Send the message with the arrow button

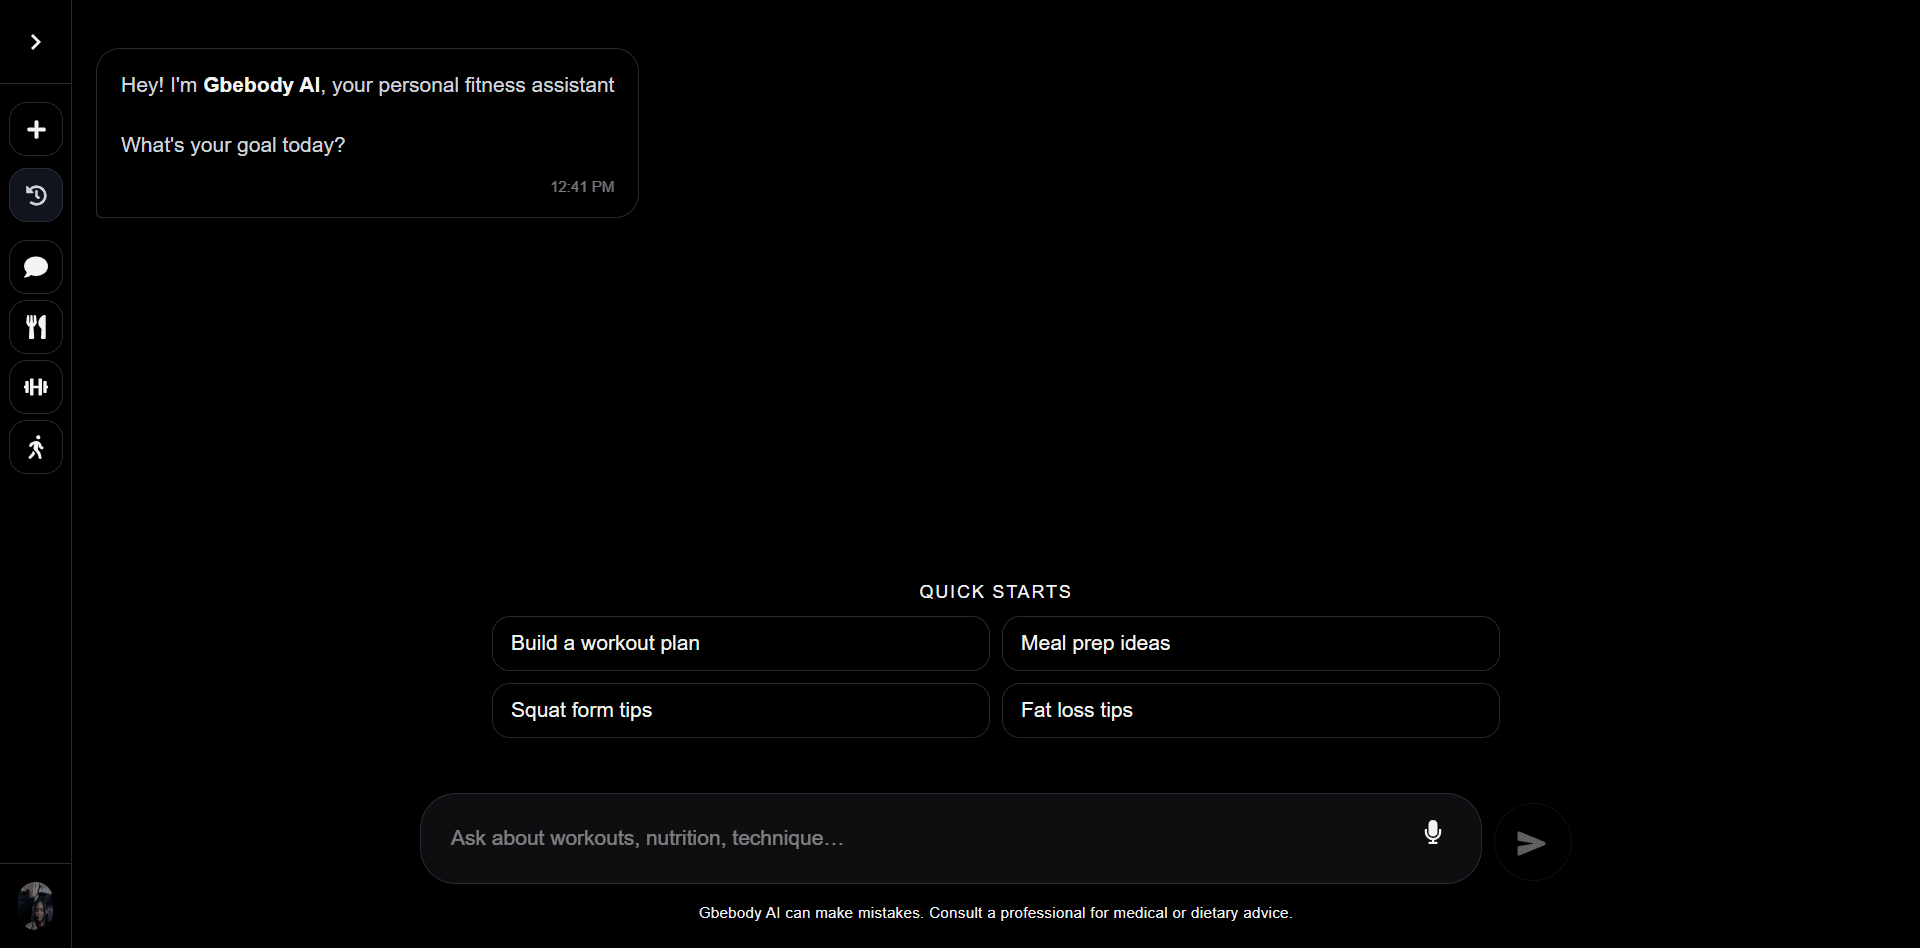tap(1532, 843)
